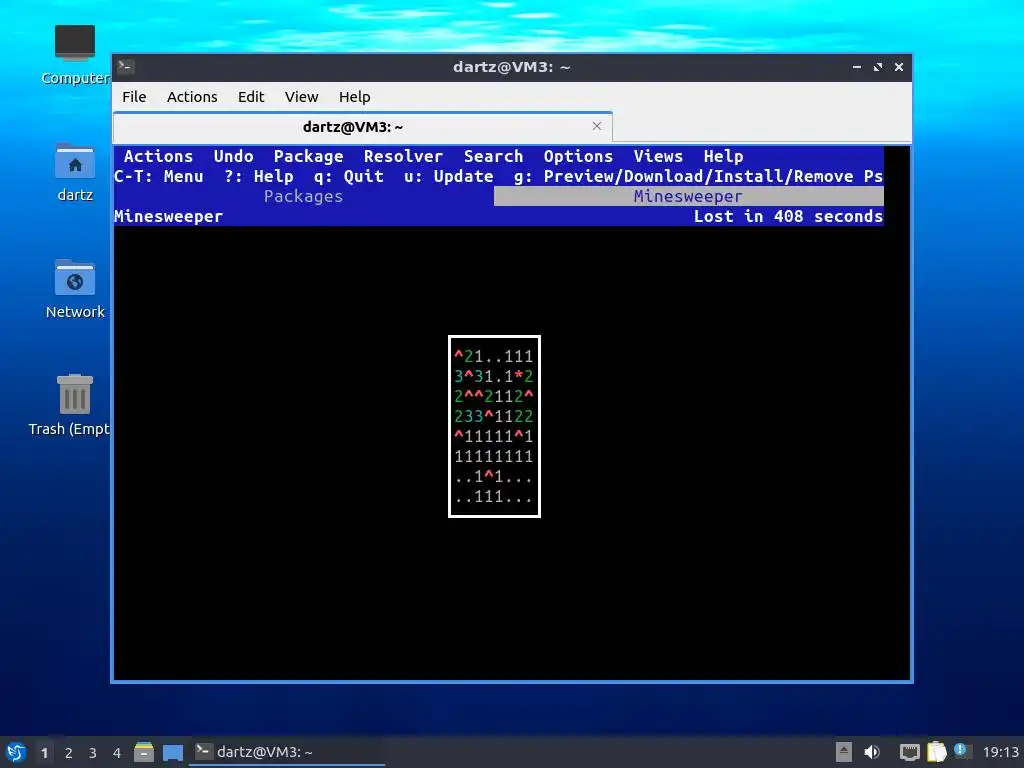Switch to workspace 2 on the taskbar
The width and height of the screenshot is (1024, 768).
(x=69, y=753)
